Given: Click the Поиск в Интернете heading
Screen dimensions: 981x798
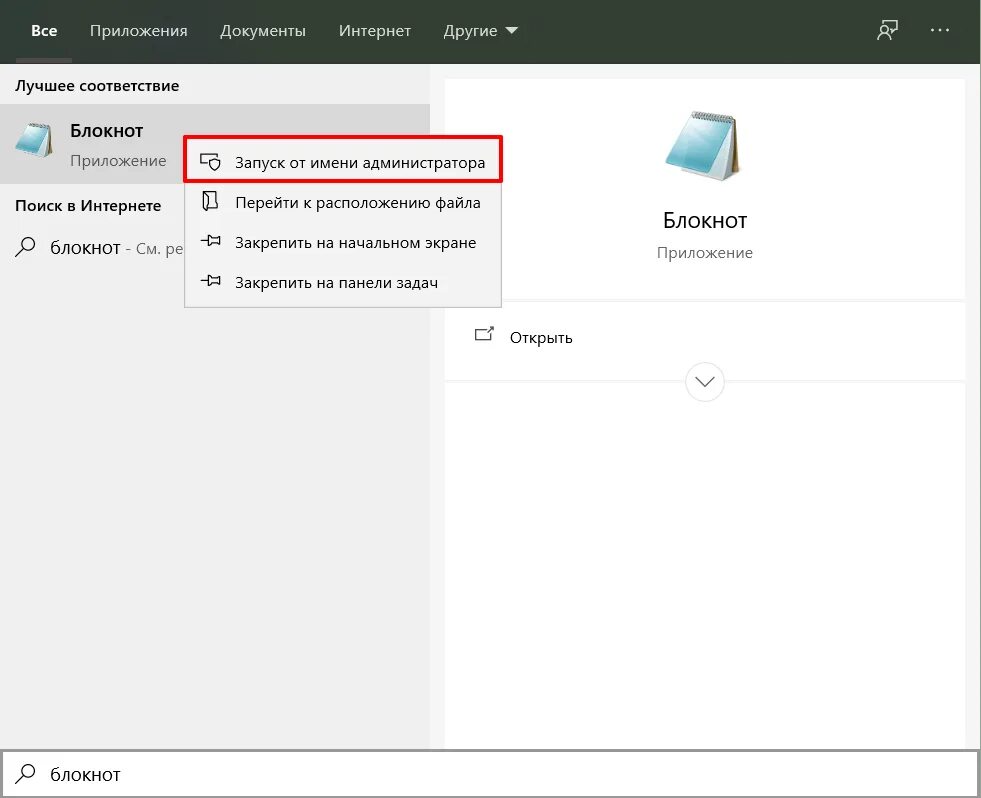Looking at the screenshot, I should (x=88, y=206).
